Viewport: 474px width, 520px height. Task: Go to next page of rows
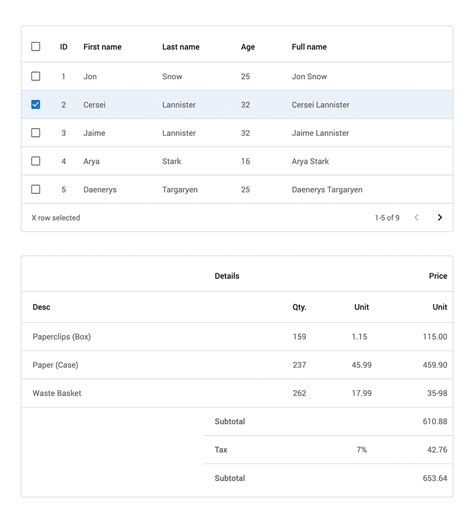tap(440, 217)
